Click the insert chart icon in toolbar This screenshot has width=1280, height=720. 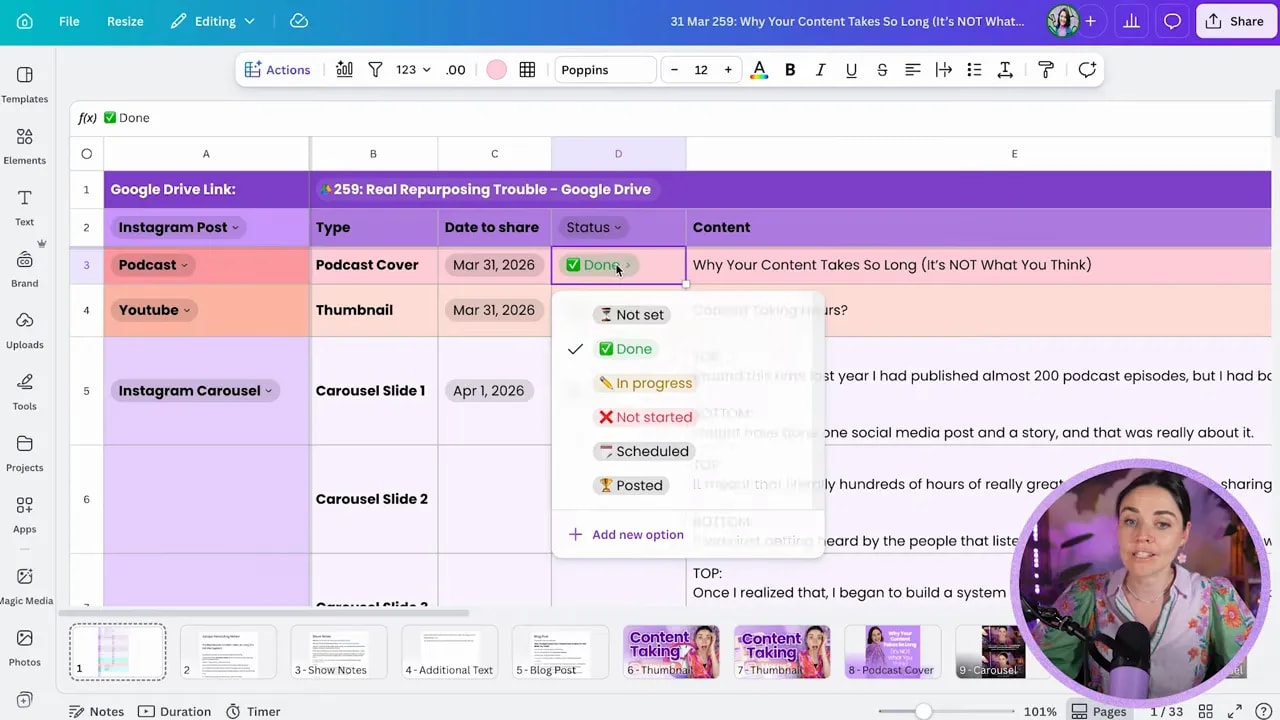tap(344, 70)
